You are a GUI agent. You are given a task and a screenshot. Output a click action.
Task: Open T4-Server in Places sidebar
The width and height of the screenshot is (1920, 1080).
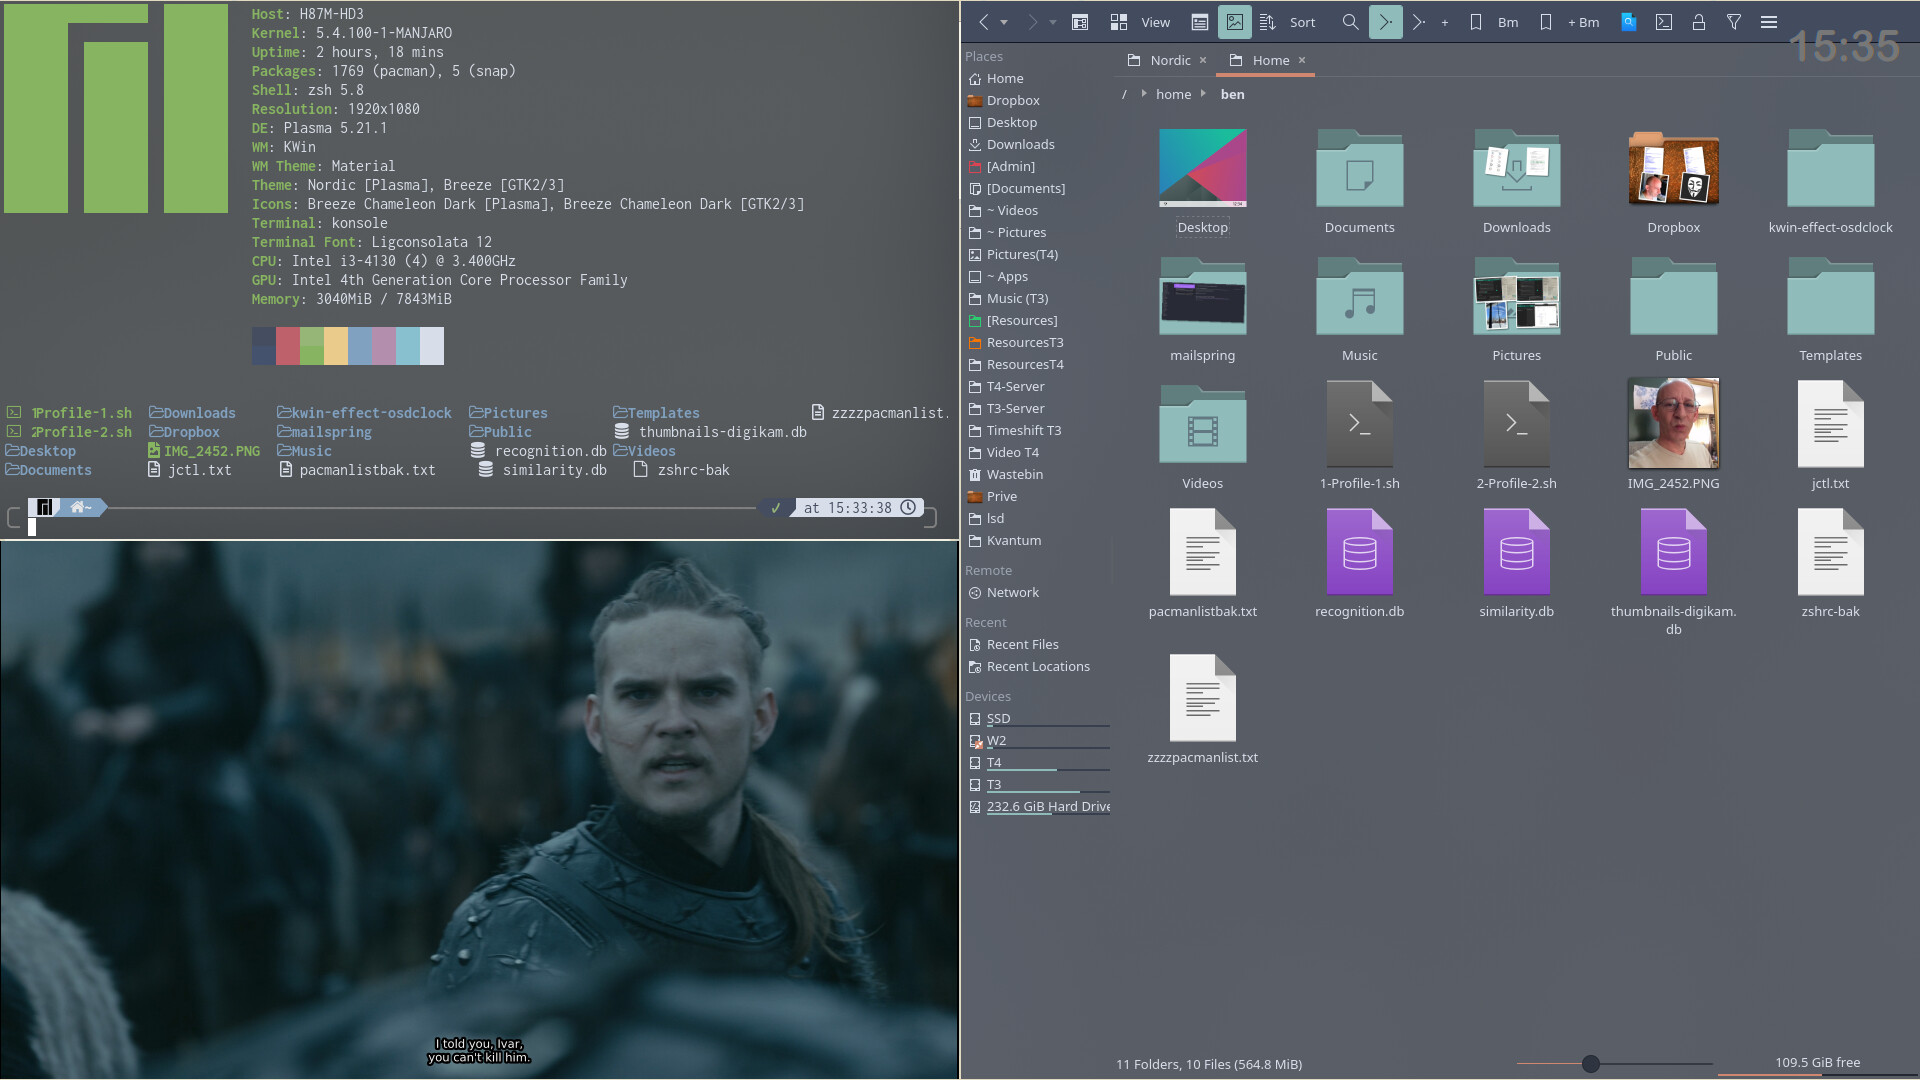click(x=1039, y=386)
